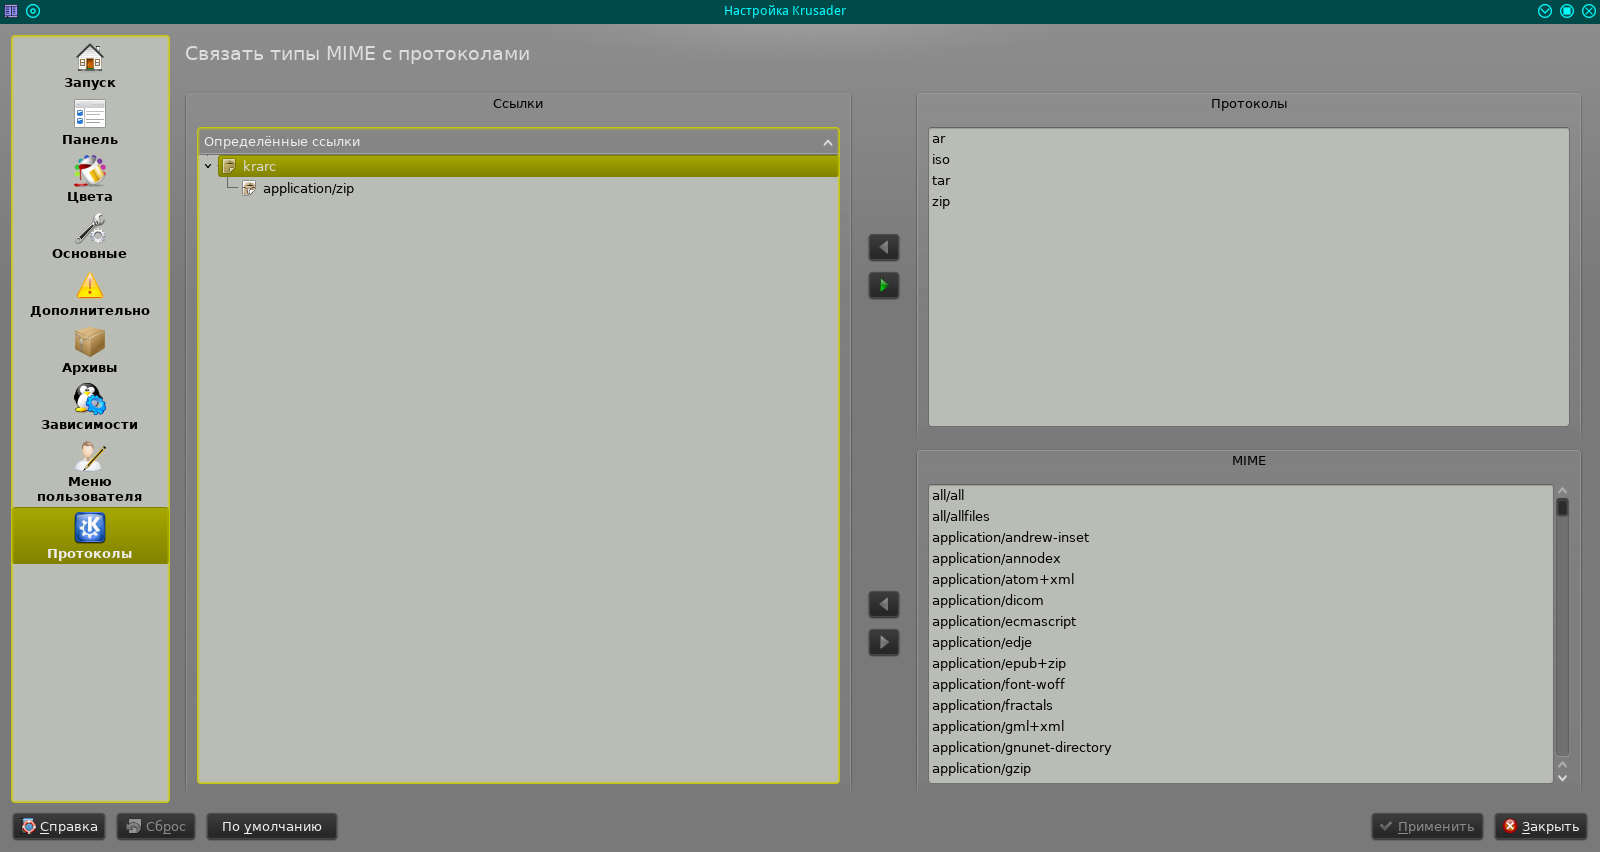Open the Запуск settings page

tap(90, 66)
